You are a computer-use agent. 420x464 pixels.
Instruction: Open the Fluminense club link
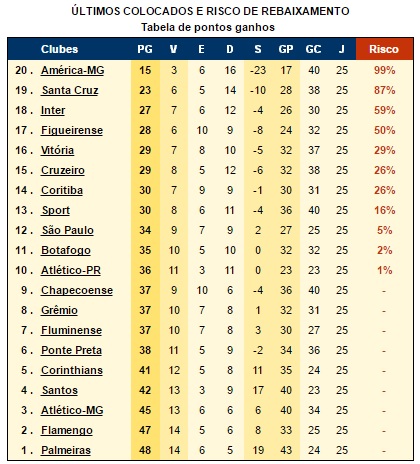coord(72,330)
